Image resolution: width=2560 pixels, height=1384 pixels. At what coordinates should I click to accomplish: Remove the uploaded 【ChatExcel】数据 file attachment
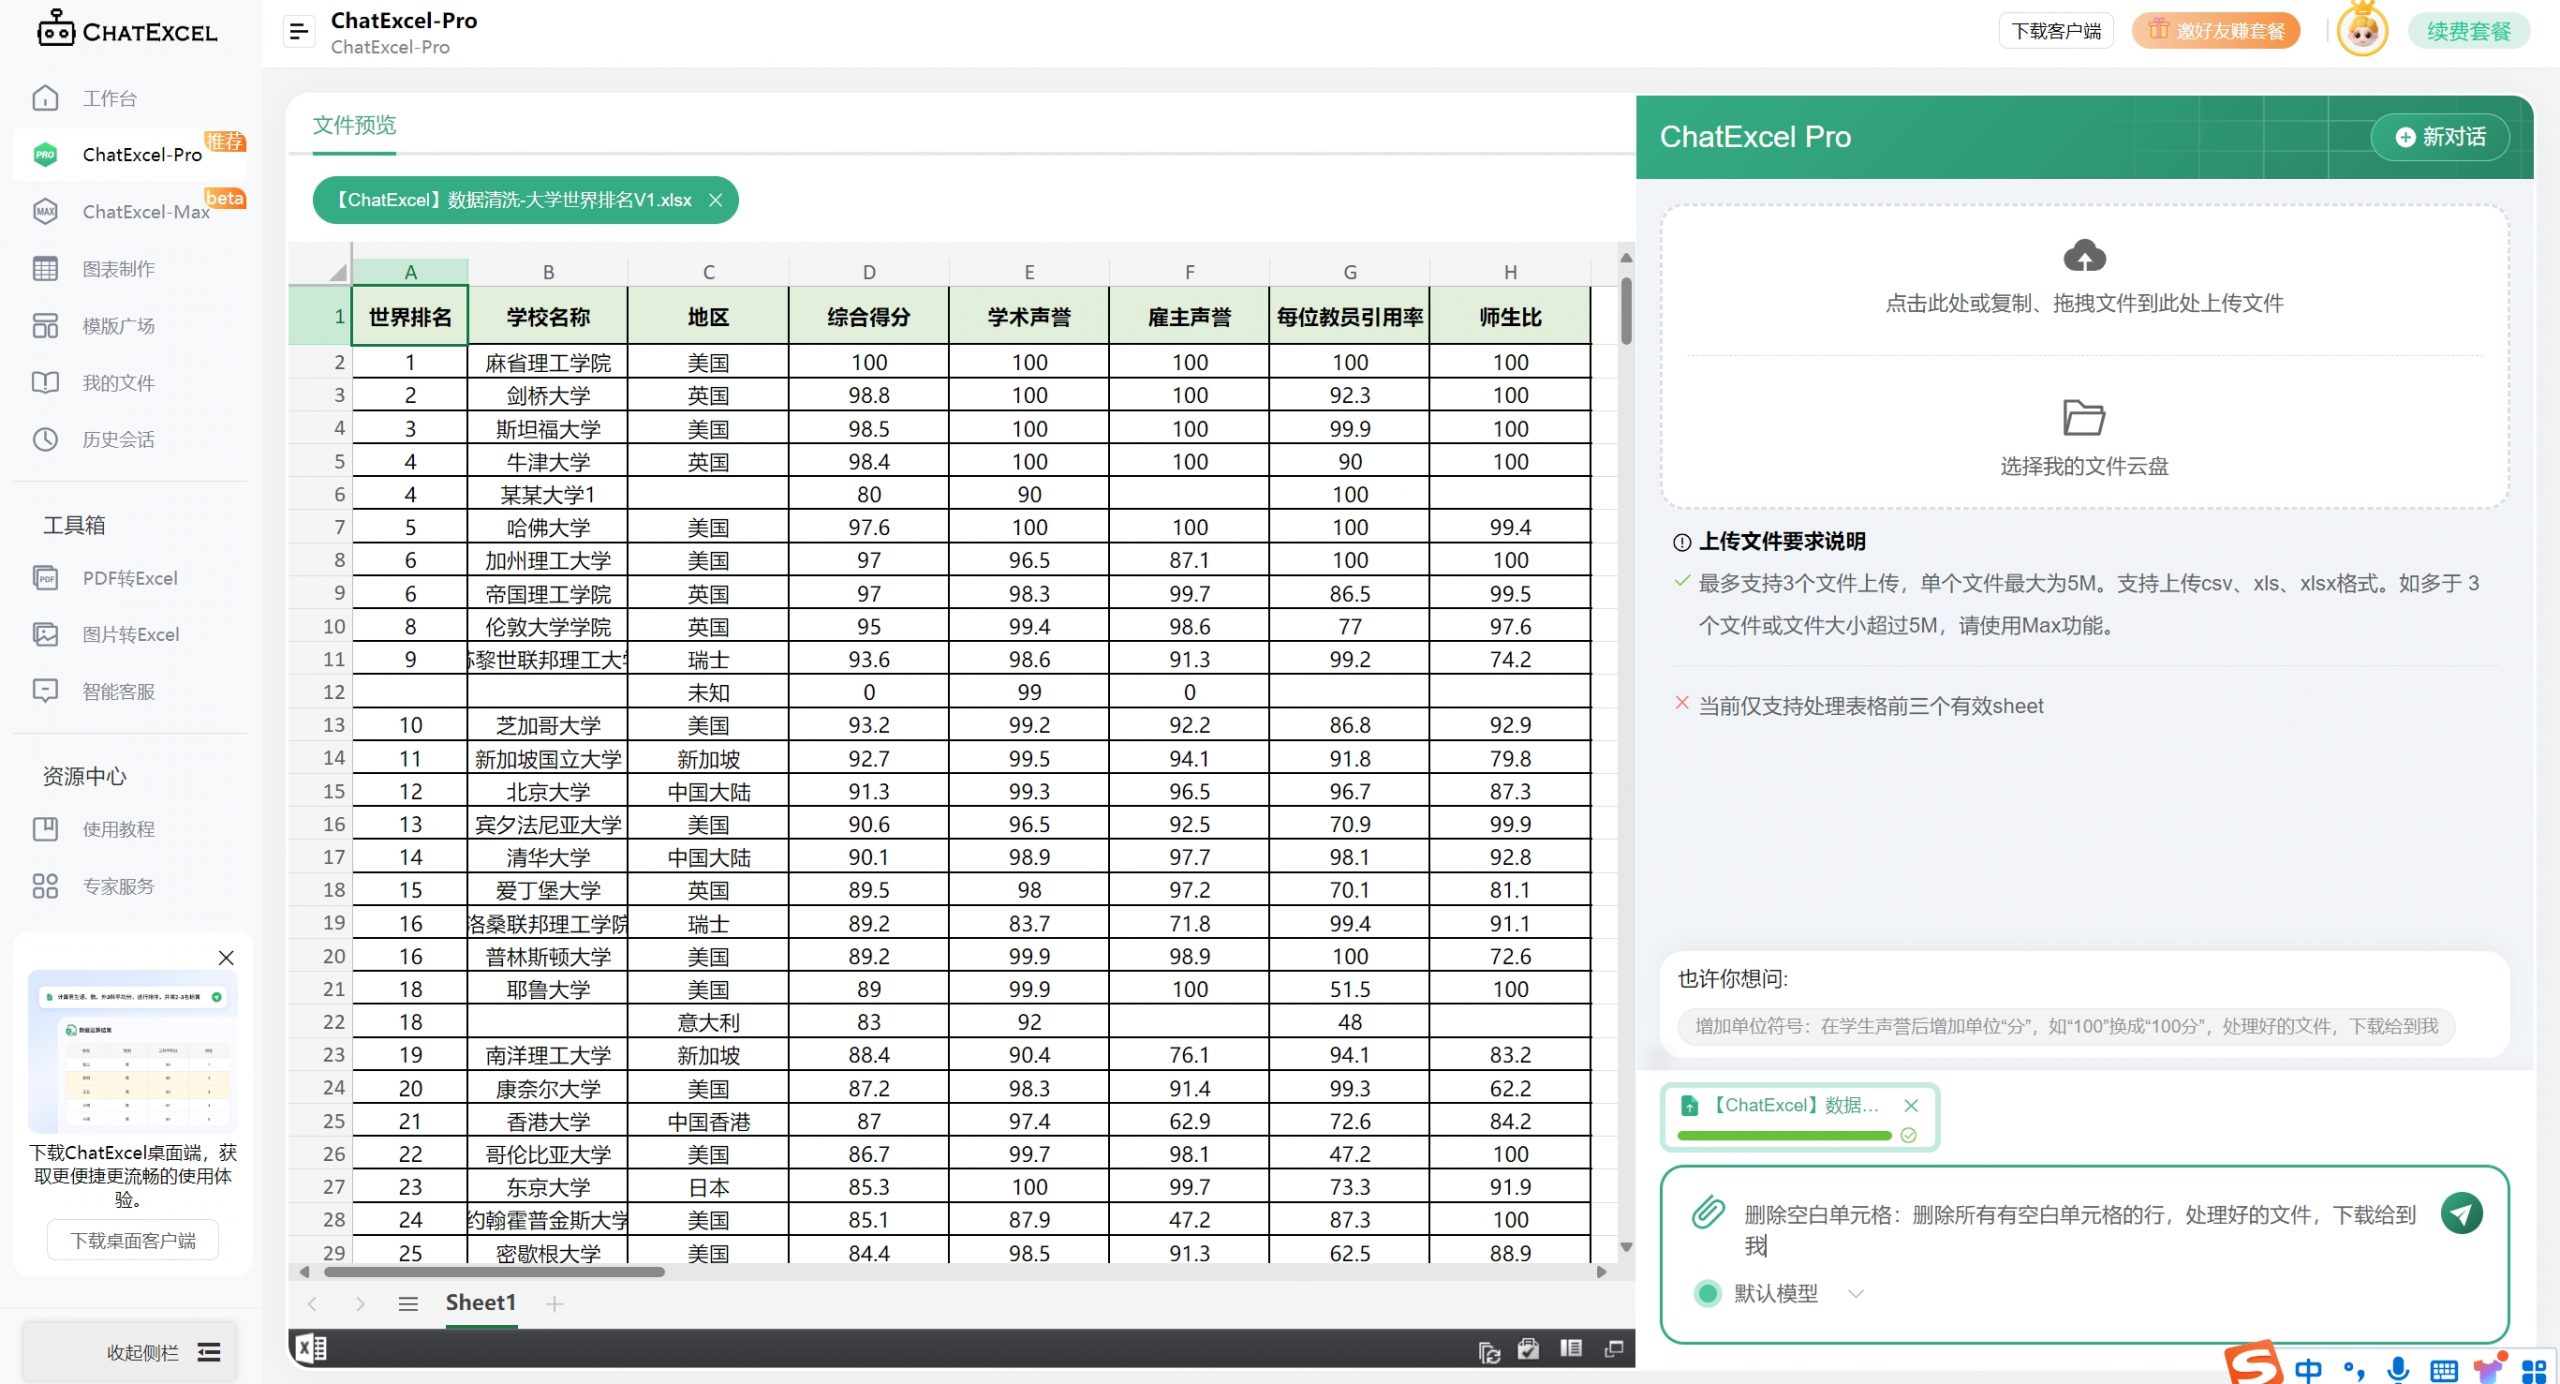[1912, 1105]
